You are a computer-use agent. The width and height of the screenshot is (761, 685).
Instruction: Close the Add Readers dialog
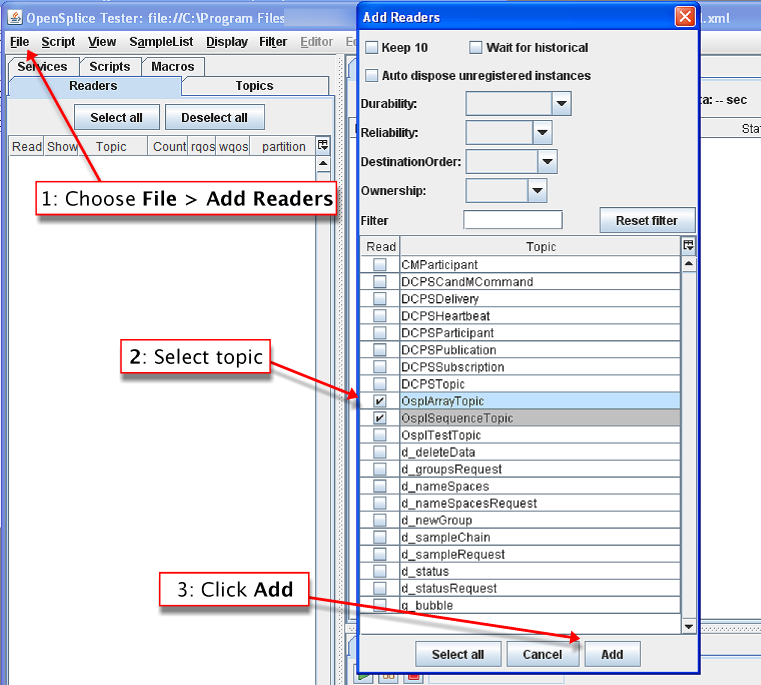point(685,17)
